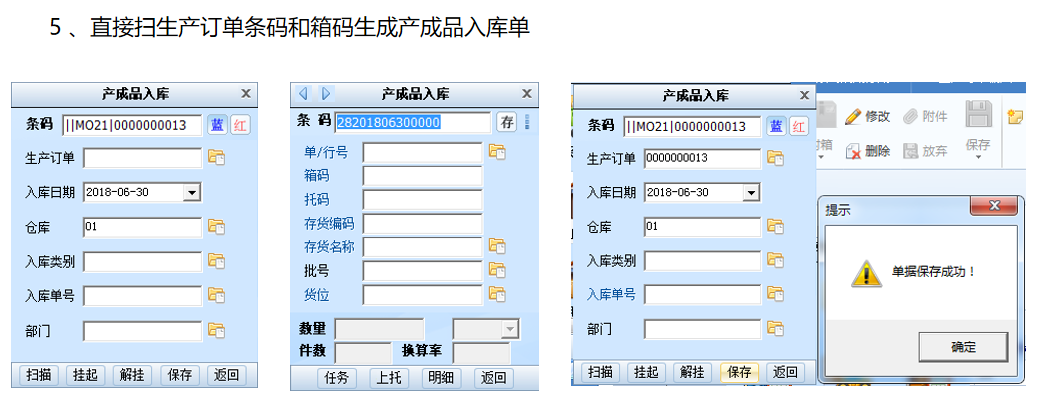Viewport: 1038px width, 399px height.
Task: Open 生产订单 lookup folder icon in right panel
Action: click(x=775, y=158)
